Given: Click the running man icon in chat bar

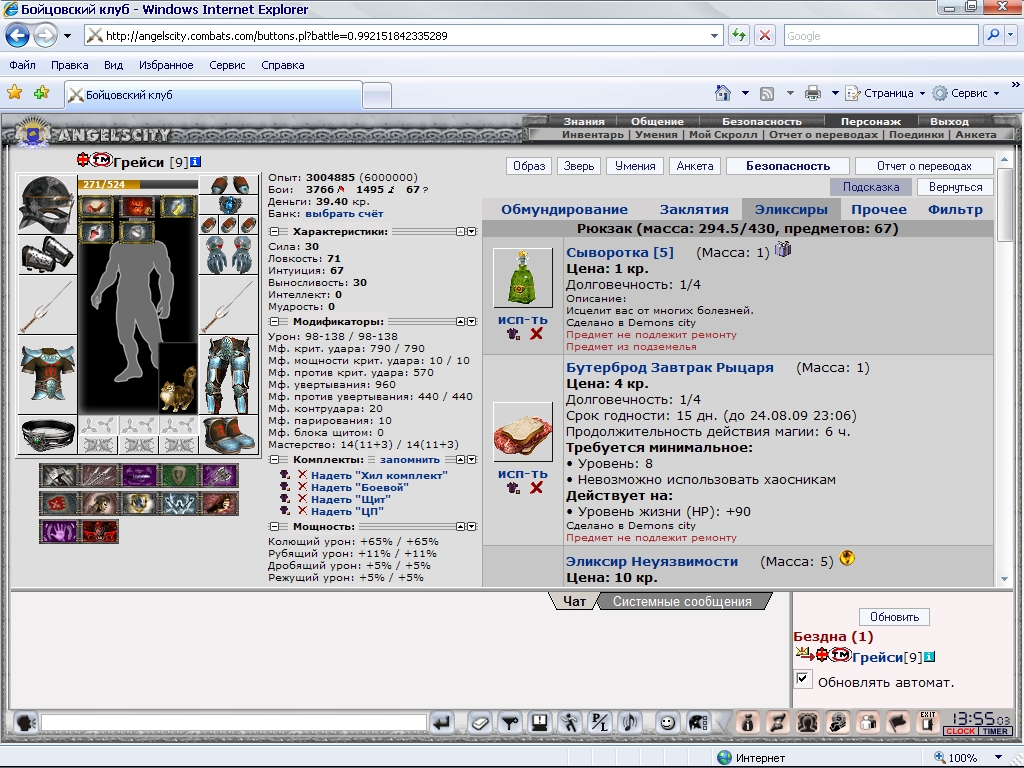Looking at the screenshot, I should [x=569, y=723].
